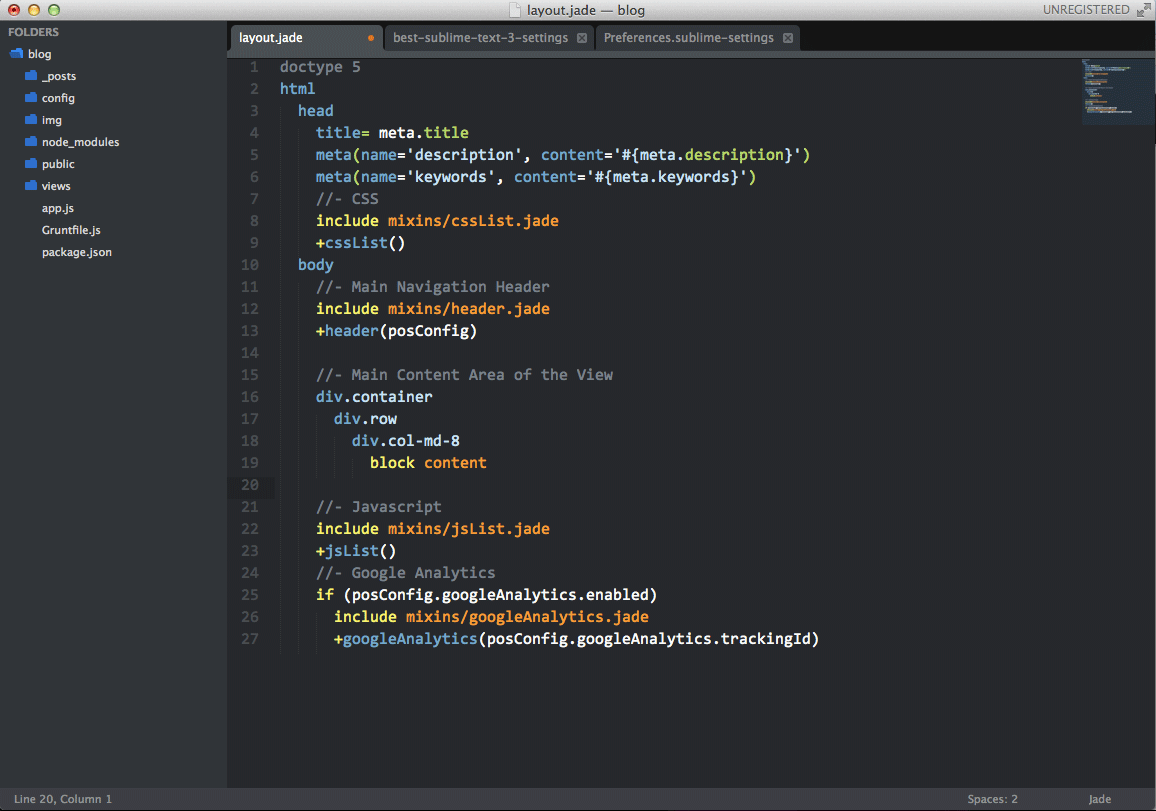Viewport: 1156px width, 811px height.
Task: Open the Spaces: 2 indentation menu
Action: point(992,799)
